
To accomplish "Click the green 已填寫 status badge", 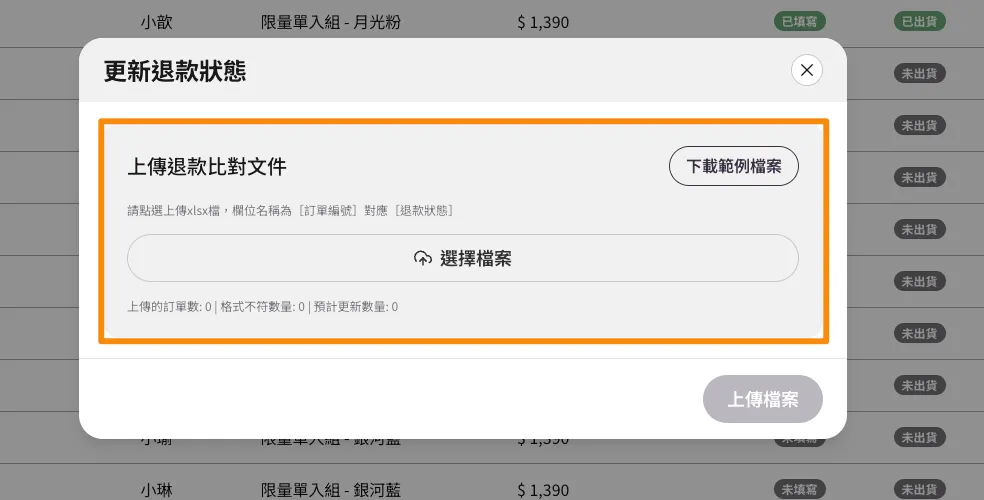I will point(800,21).
